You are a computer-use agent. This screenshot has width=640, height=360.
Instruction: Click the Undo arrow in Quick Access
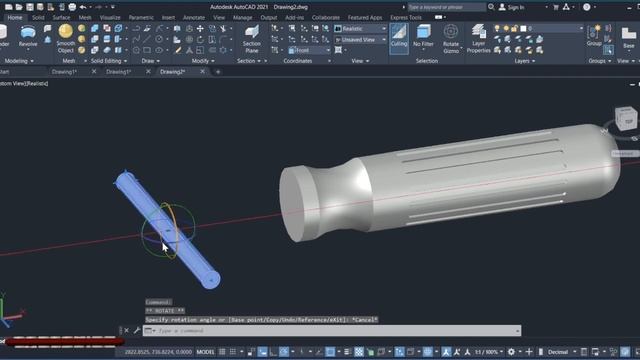[83, 7]
